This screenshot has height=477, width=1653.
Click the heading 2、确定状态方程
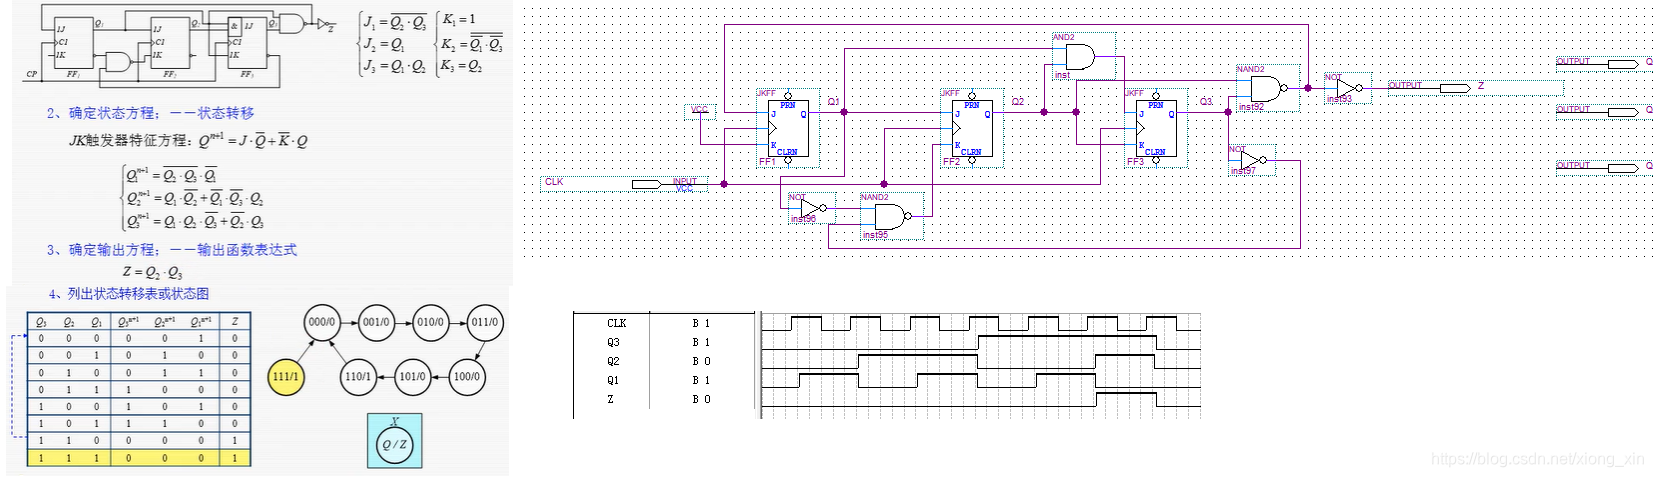150,113
